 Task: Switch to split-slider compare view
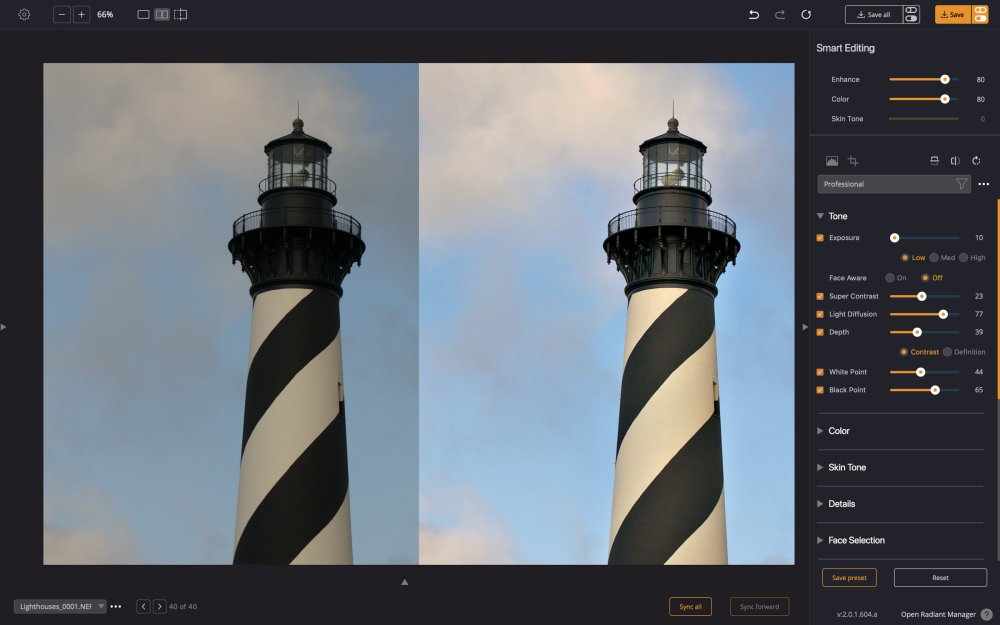(180, 14)
